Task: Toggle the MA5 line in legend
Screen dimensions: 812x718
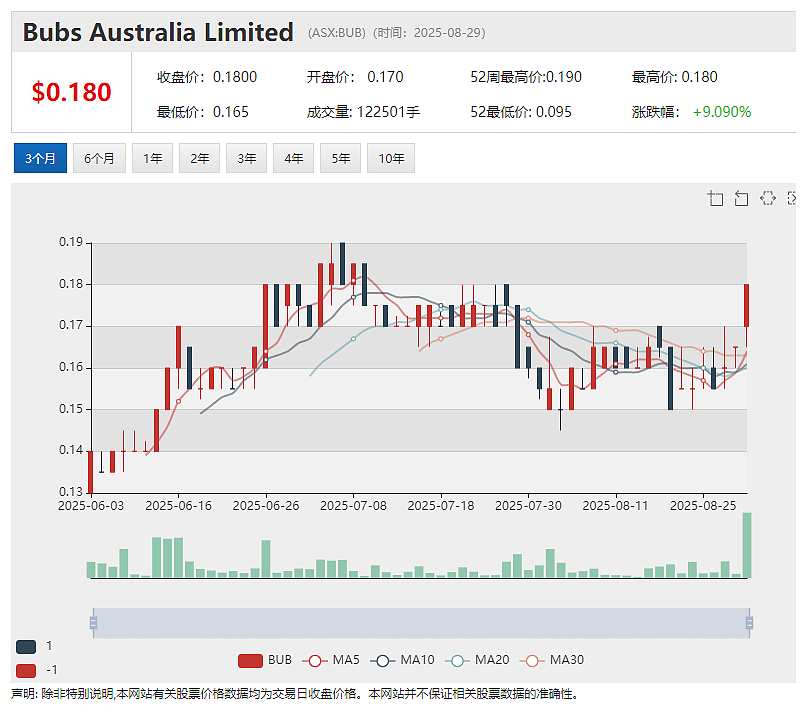Action: coord(331,660)
